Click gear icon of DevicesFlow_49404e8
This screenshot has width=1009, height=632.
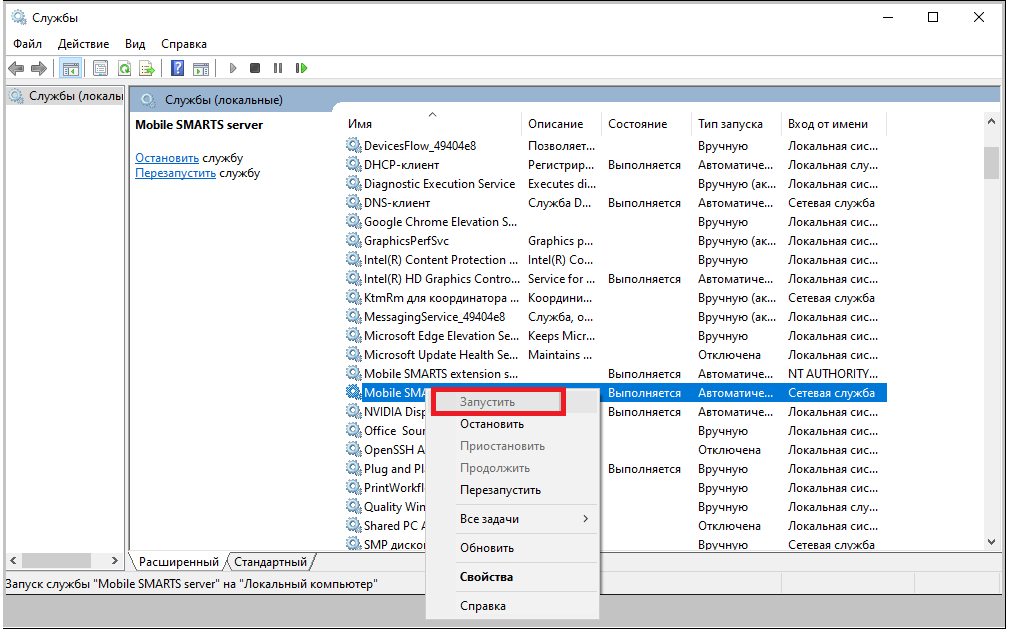[354, 145]
